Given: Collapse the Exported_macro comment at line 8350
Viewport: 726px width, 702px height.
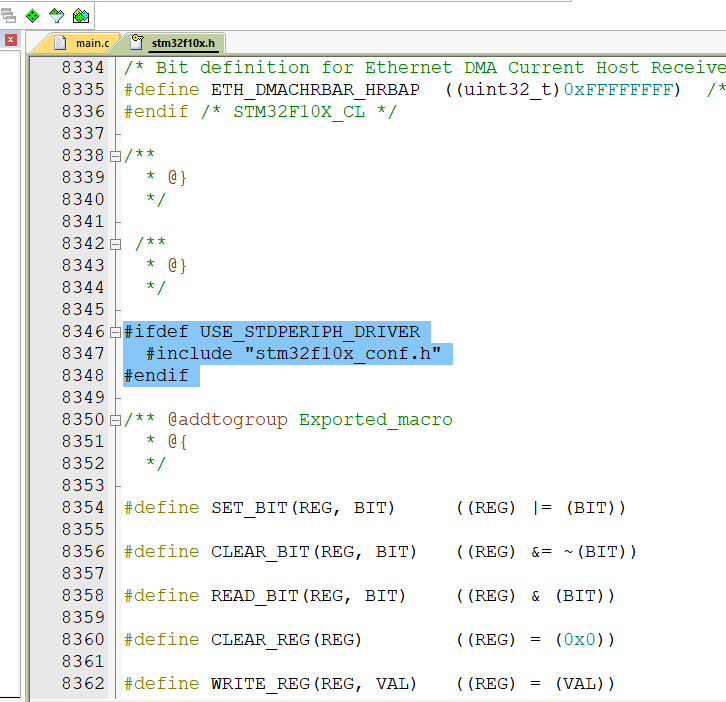Looking at the screenshot, I should point(115,420).
